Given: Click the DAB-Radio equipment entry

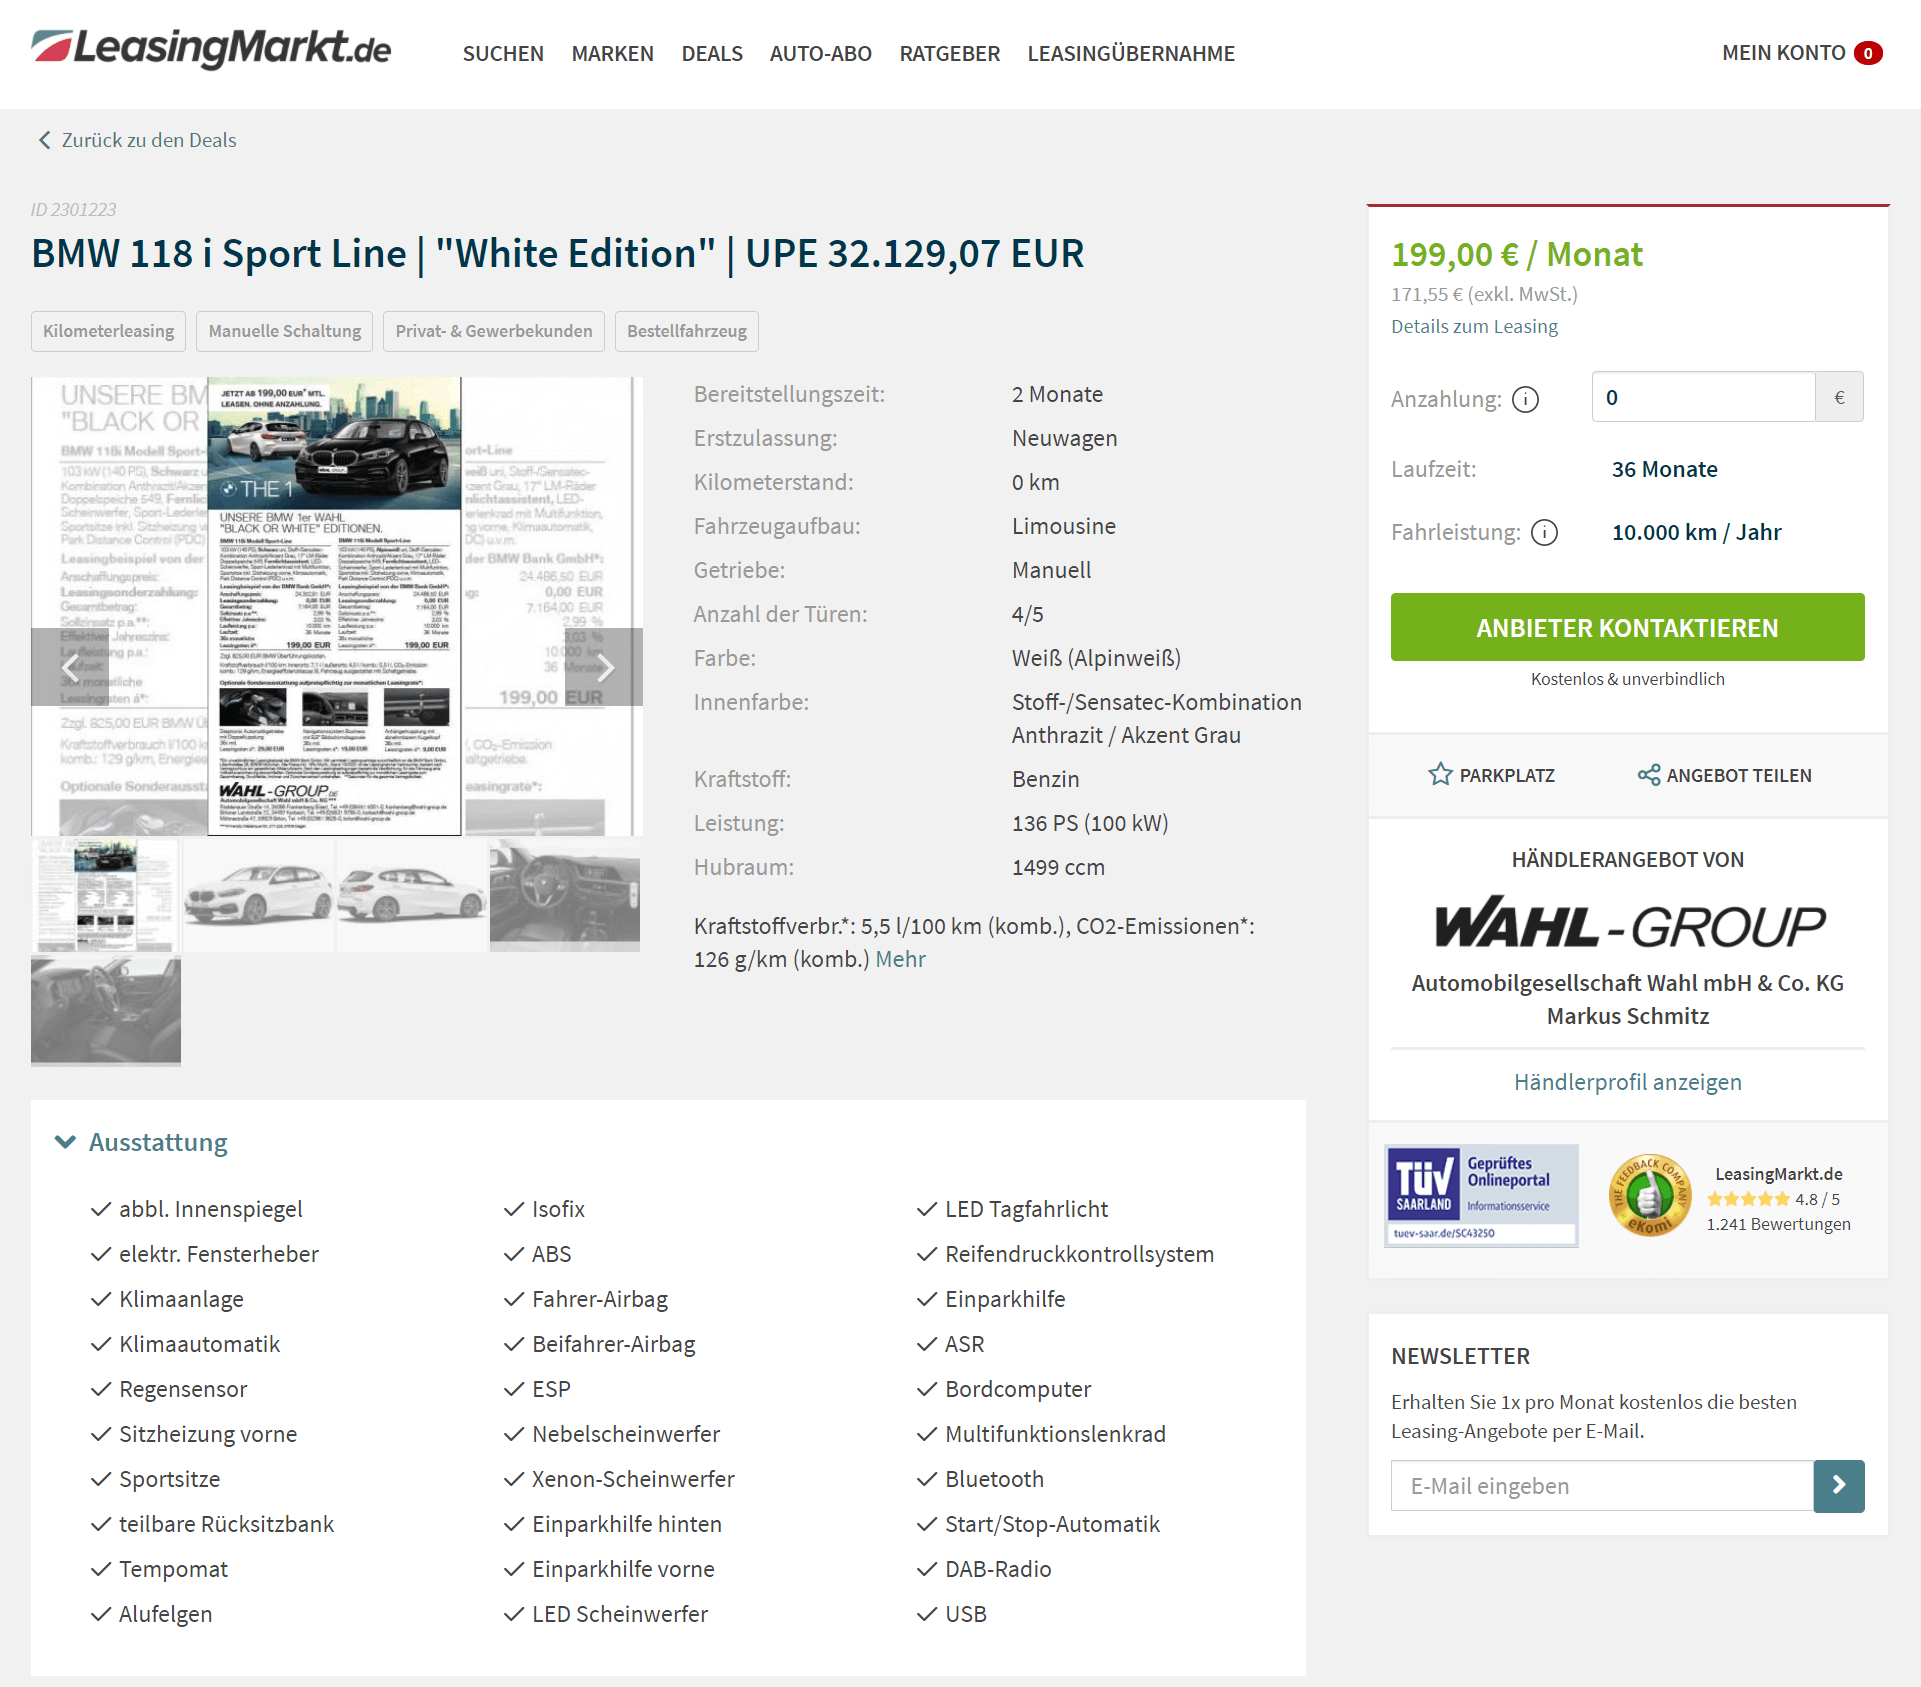Looking at the screenshot, I should [998, 1569].
